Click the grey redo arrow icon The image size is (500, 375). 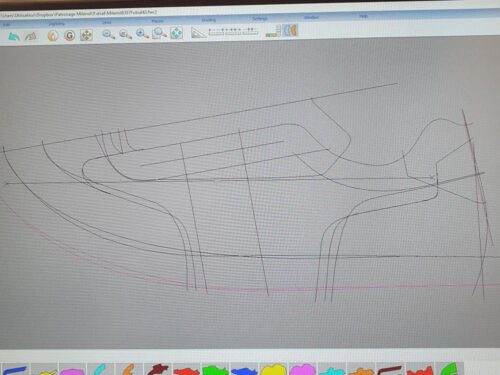[x=31, y=36]
